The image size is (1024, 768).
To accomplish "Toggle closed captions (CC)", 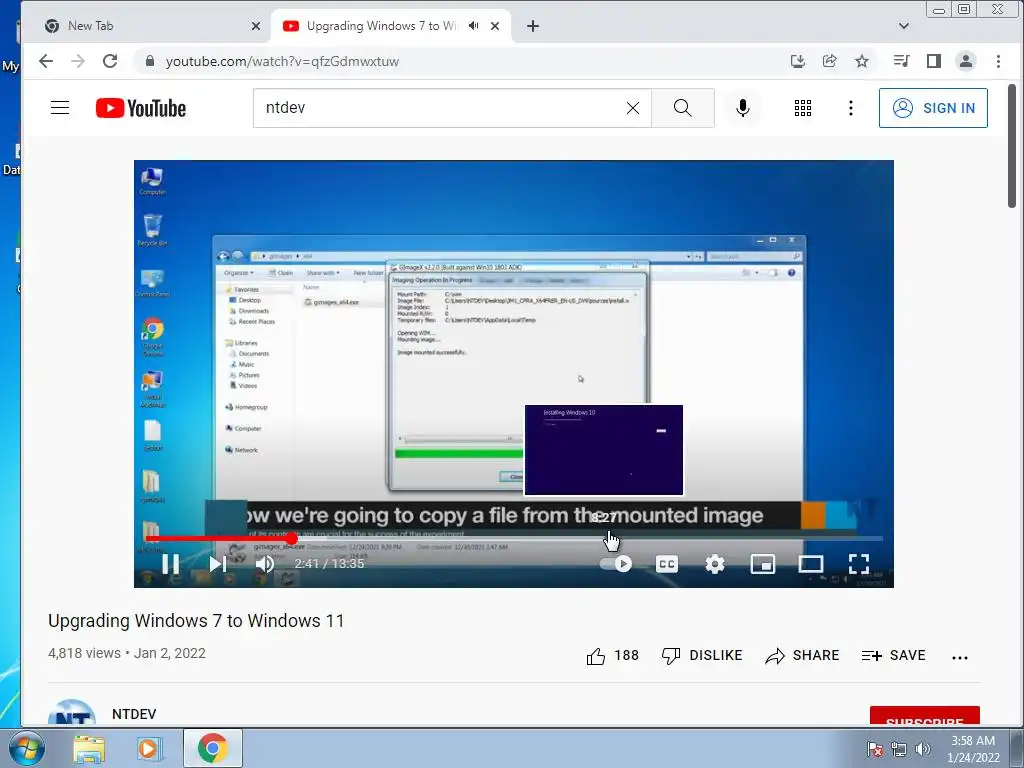I will [x=667, y=564].
